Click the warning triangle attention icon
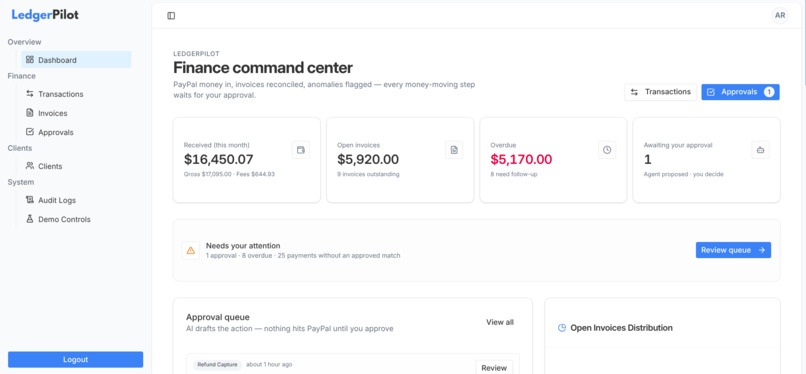806x374 pixels. pyautogui.click(x=191, y=251)
